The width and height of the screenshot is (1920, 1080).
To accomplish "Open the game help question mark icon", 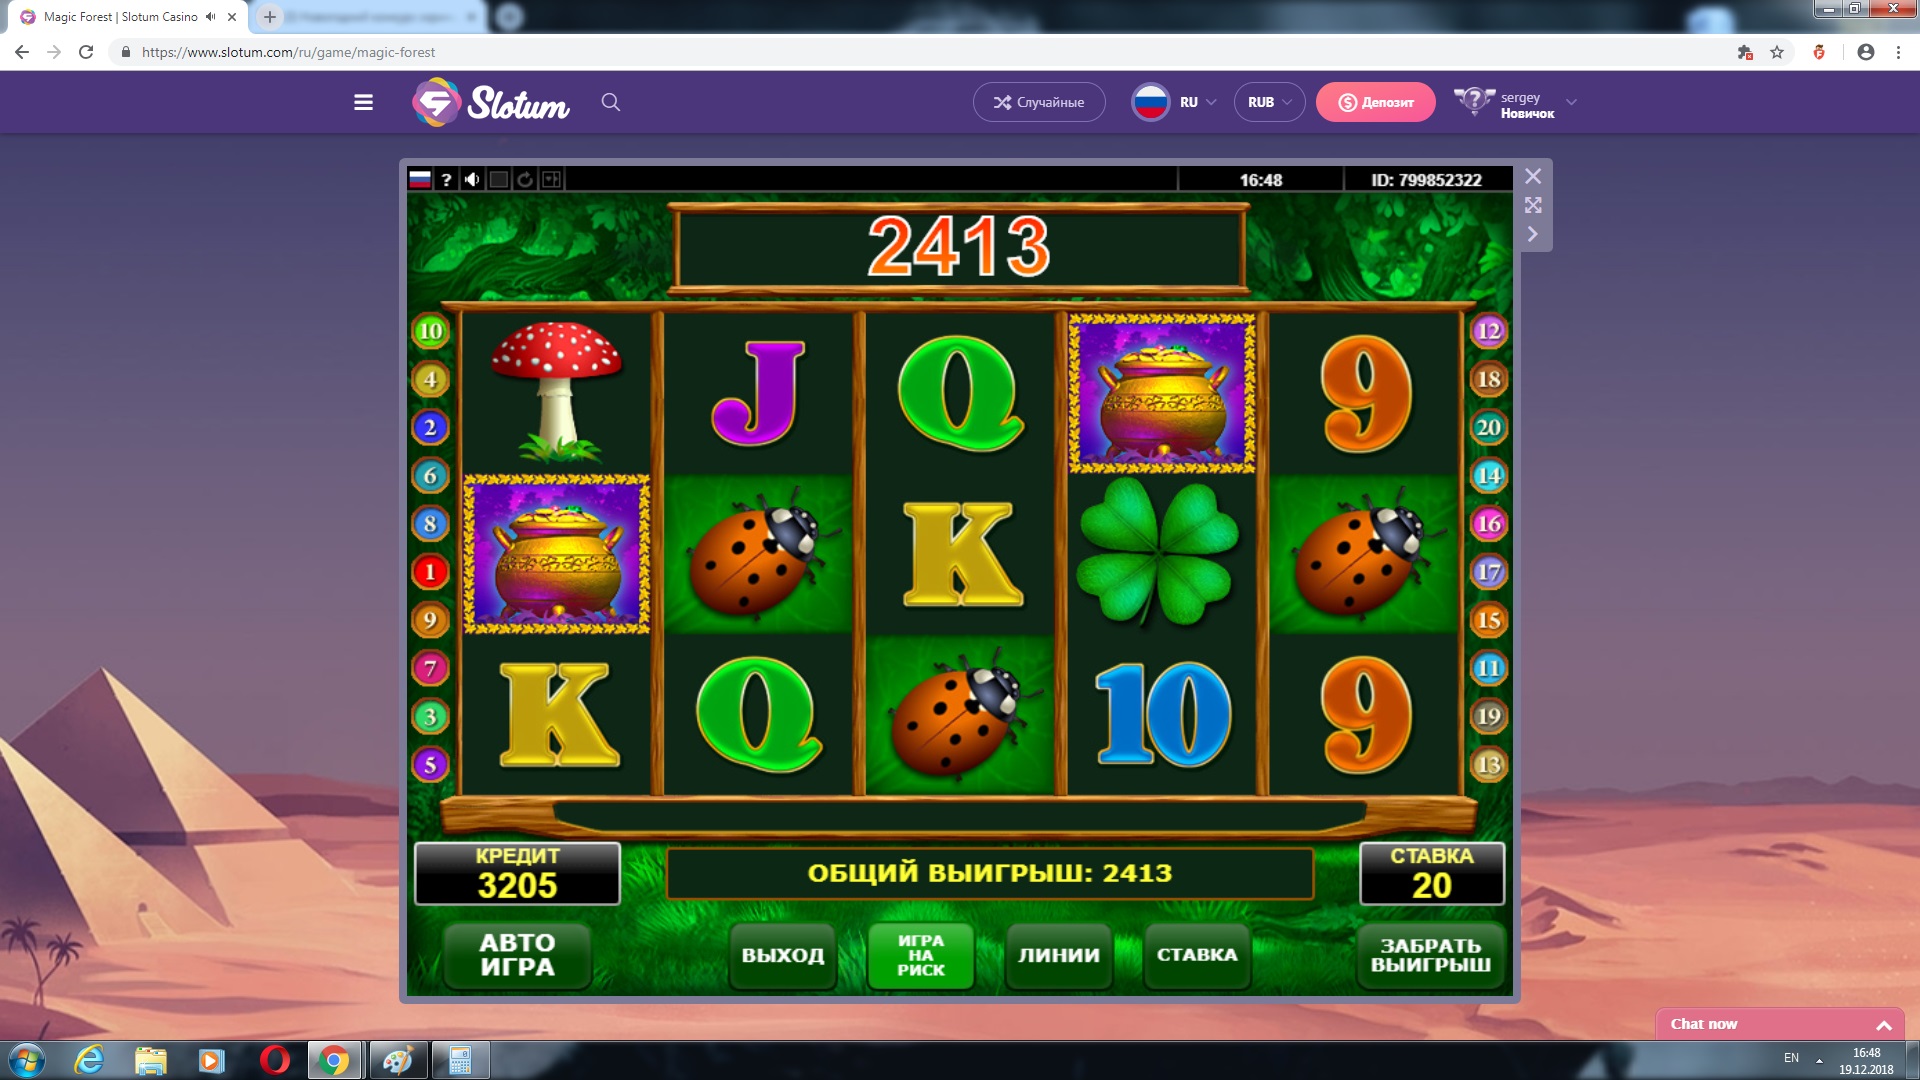I will point(446,180).
